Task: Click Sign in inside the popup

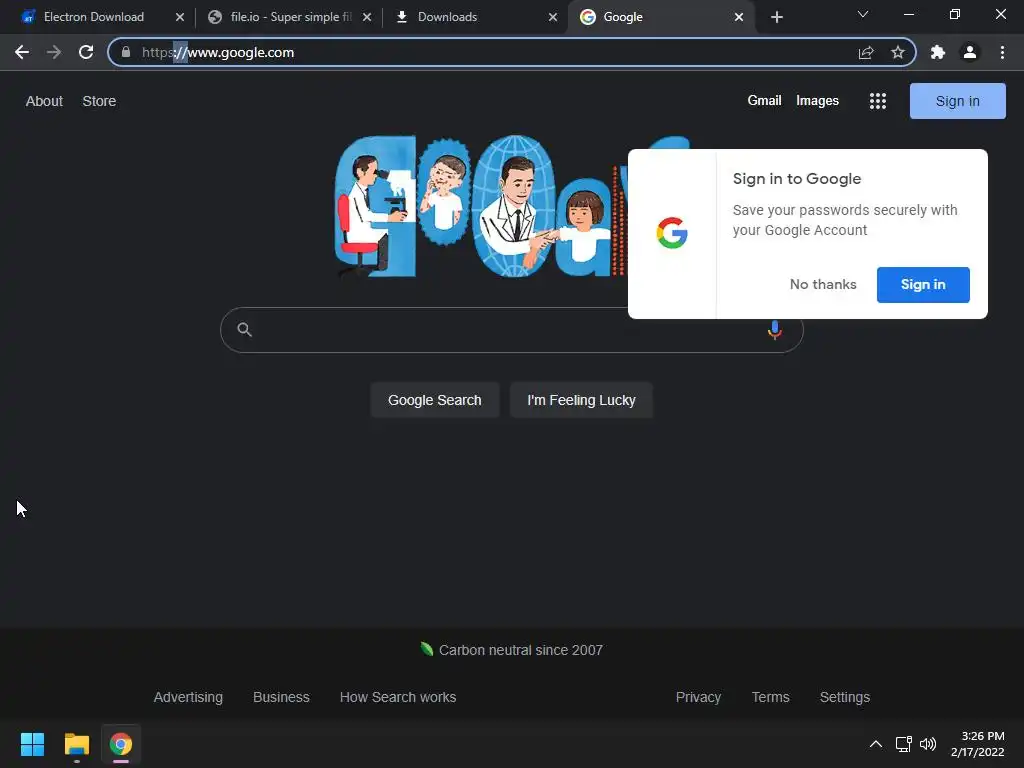Action: [923, 284]
